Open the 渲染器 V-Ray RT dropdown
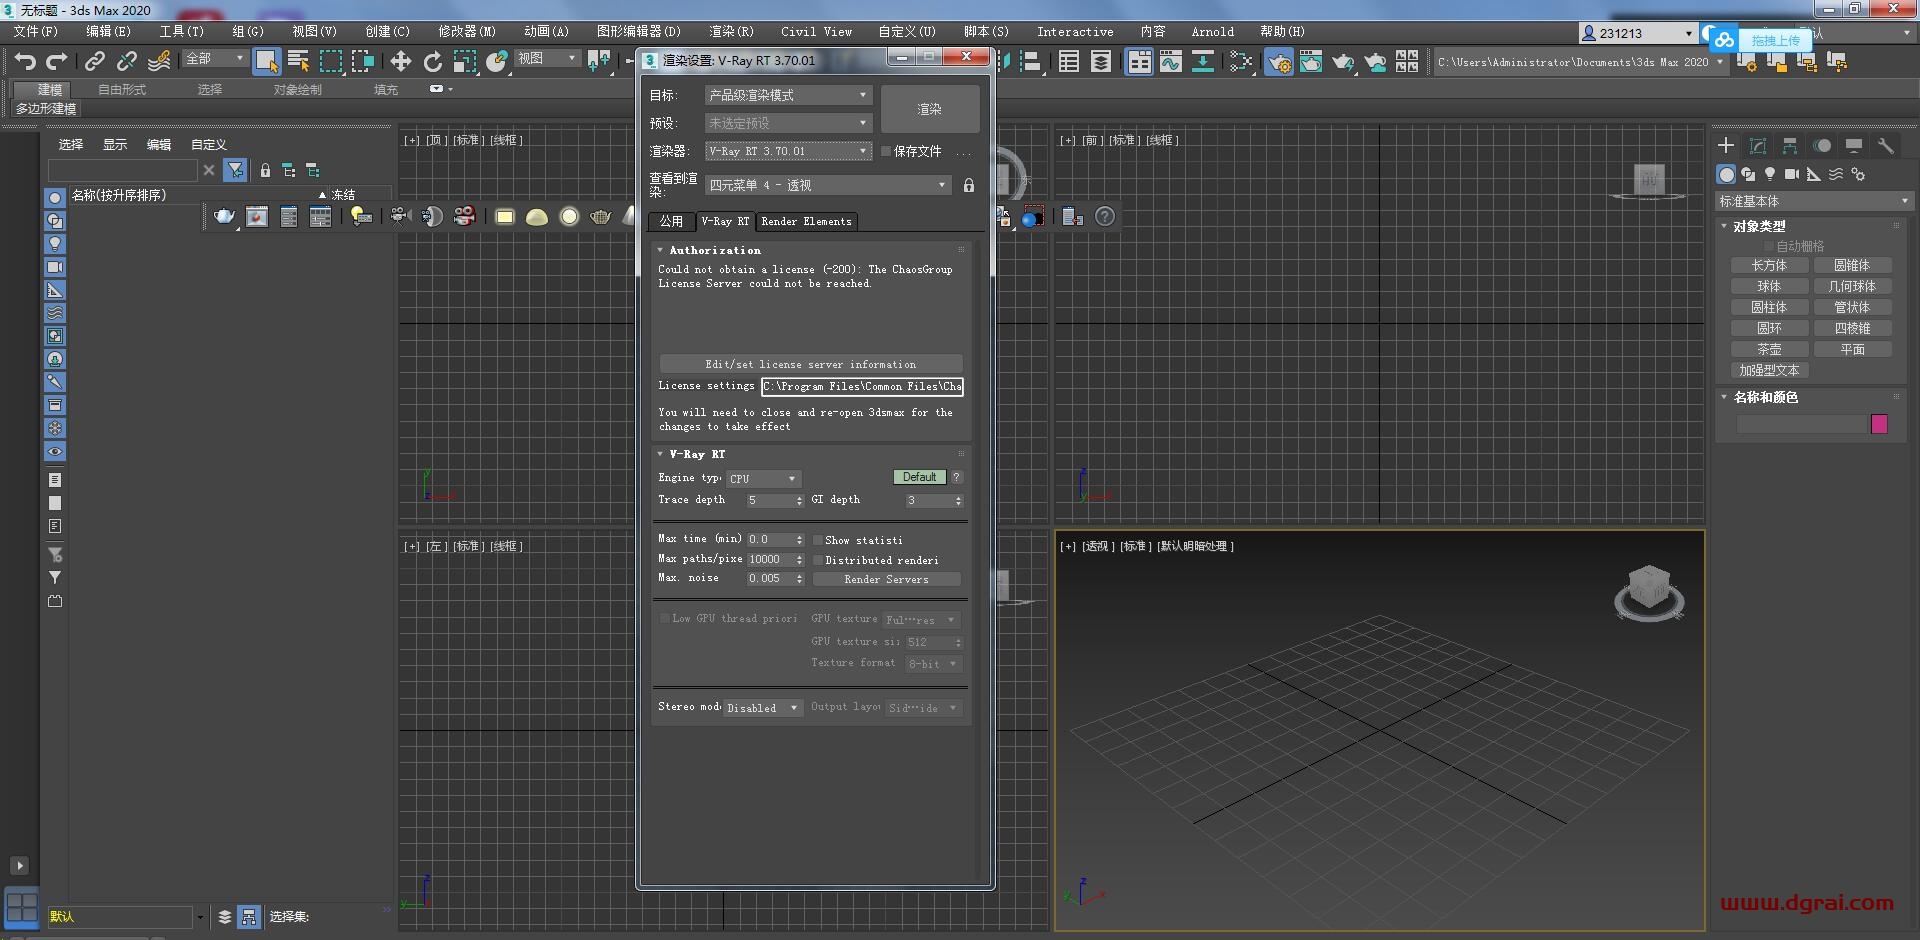The height and width of the screenshot is (940, 1920). pos(788,151)
